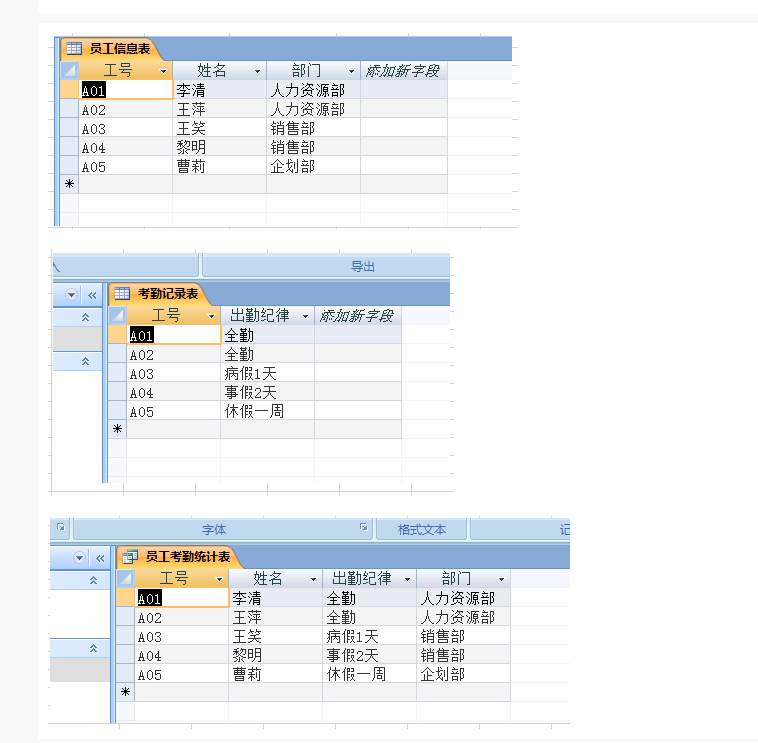Click select-all corner box in 考勤记录表

[x=117, y=316]
